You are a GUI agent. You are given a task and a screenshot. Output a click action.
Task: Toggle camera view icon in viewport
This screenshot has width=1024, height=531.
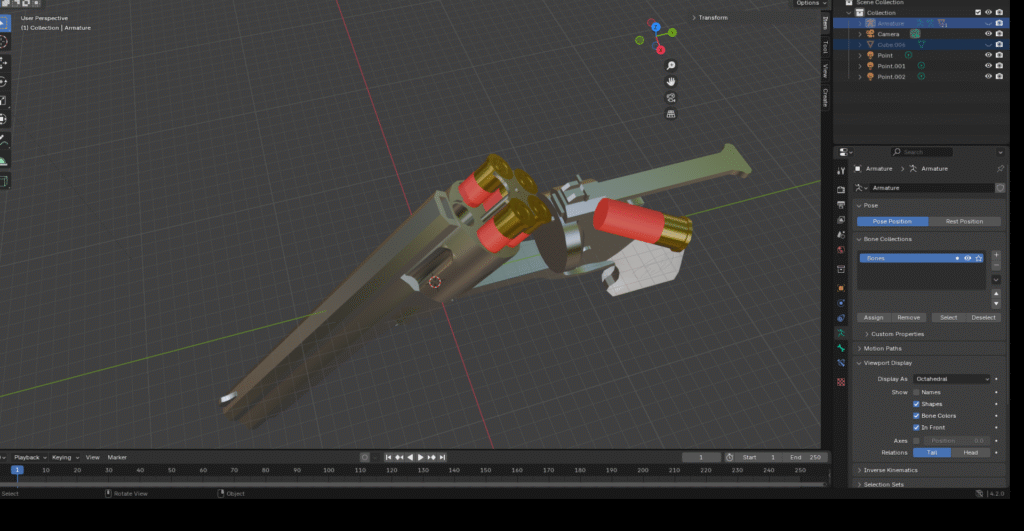[x=671, y=97]
